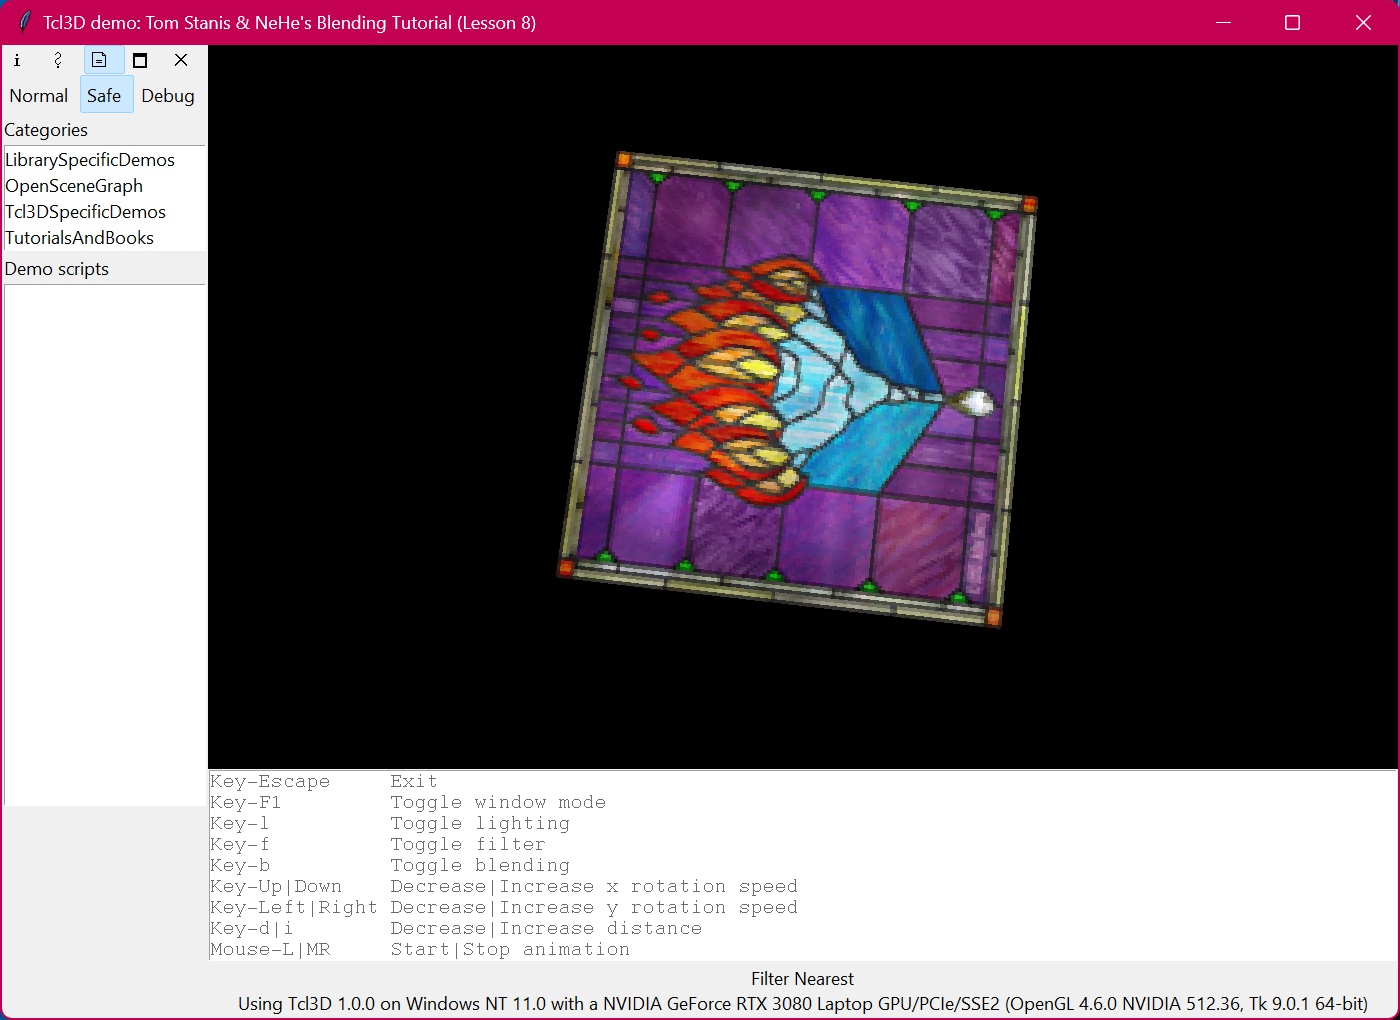Click the question mark help icon

[x=58, y=60]
